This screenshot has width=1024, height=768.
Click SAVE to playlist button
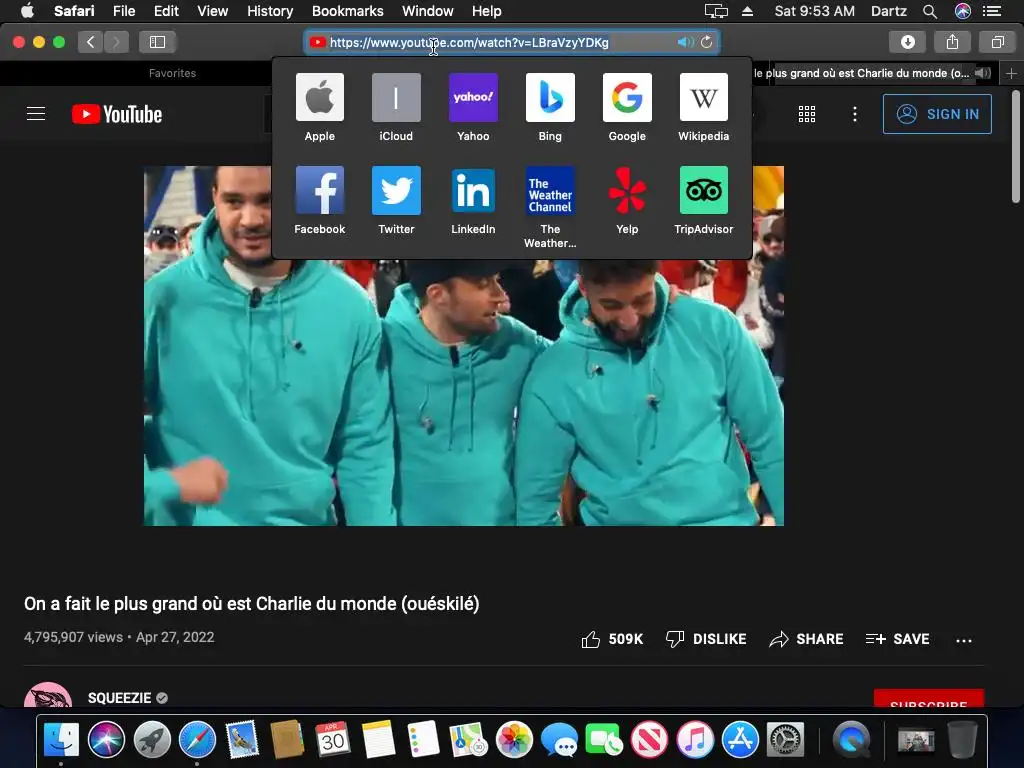pyautogui.click(x=898, y=639)
